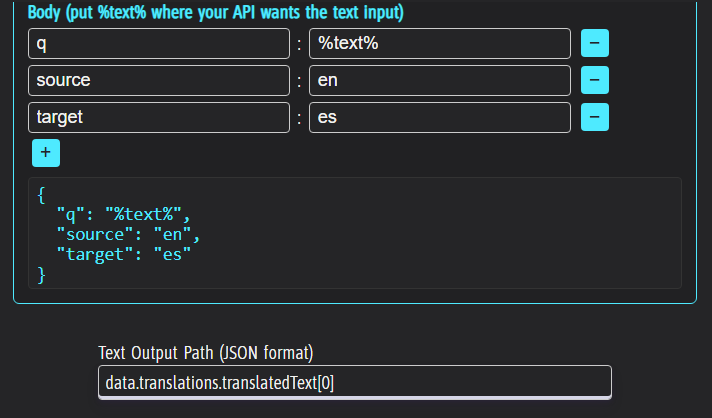Add a new body field with plus button

point(46,153)
